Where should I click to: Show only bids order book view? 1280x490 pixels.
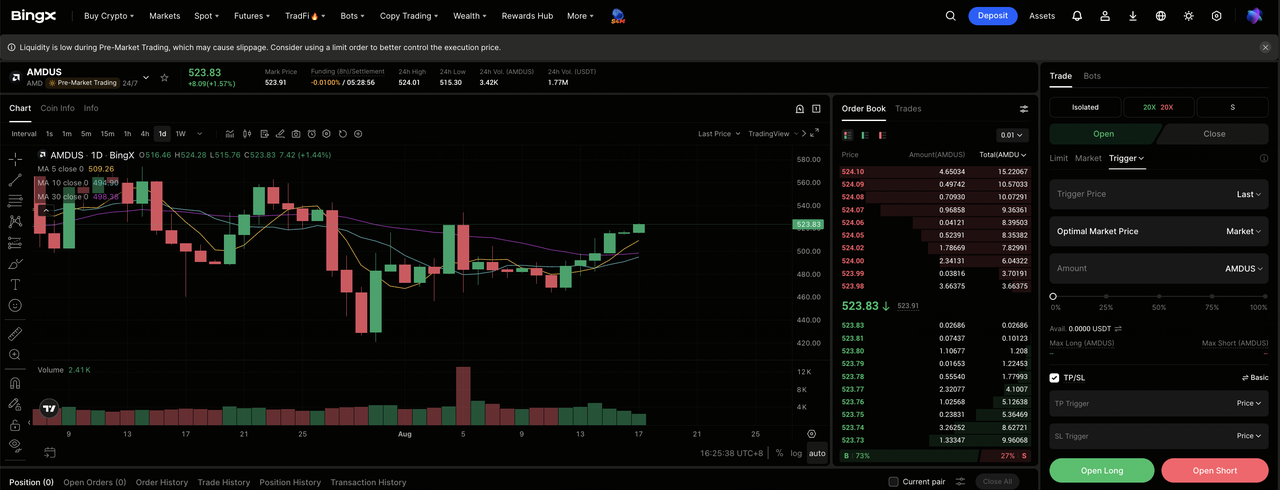point(865,135)
